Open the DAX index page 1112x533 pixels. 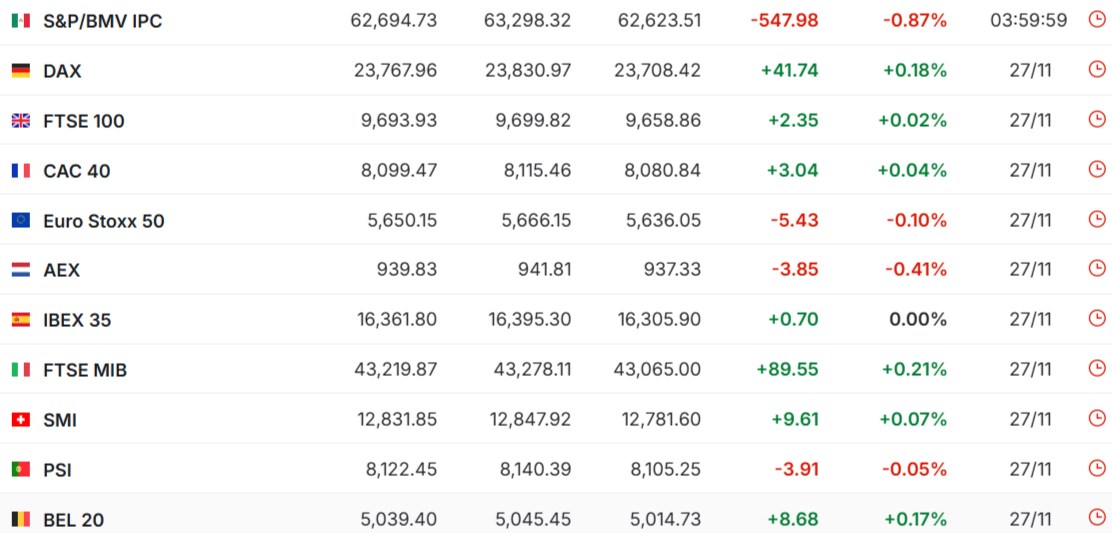tap(62, 71)
